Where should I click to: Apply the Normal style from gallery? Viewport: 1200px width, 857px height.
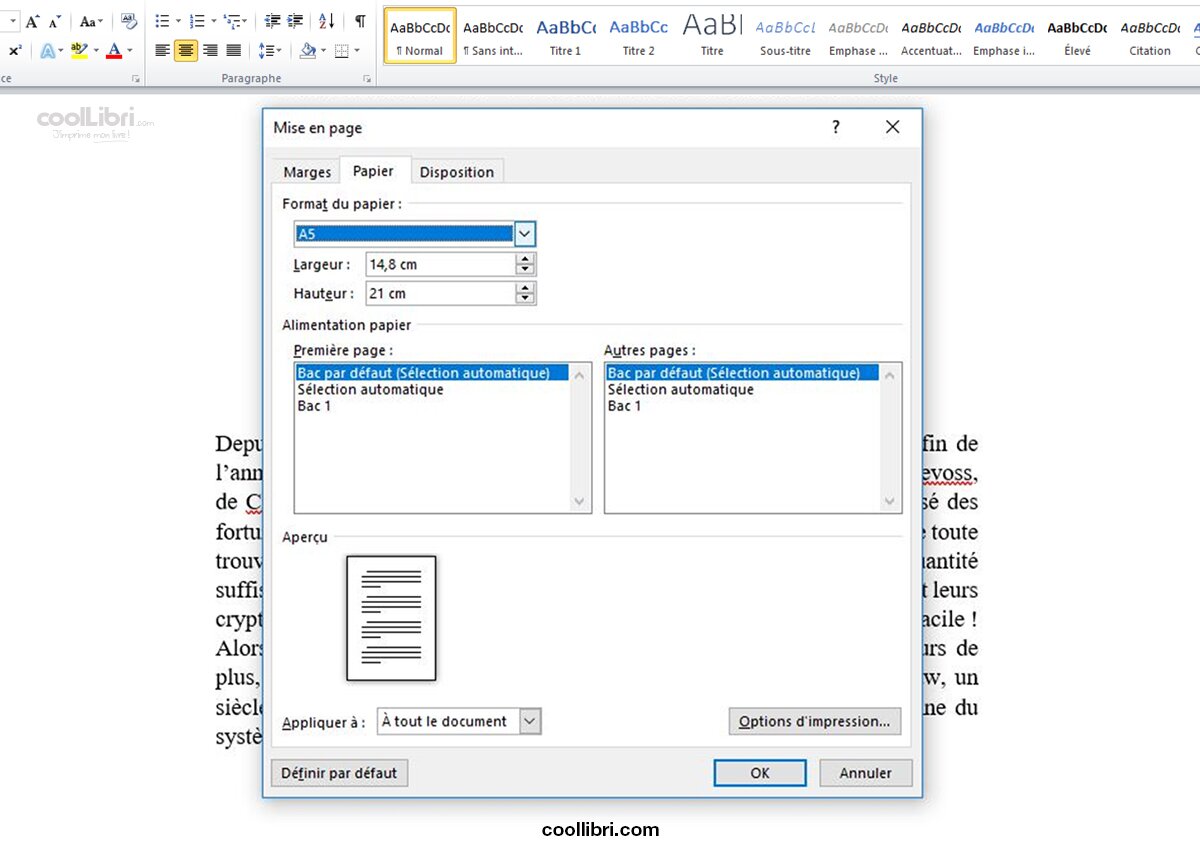click(x=420, y=36)
